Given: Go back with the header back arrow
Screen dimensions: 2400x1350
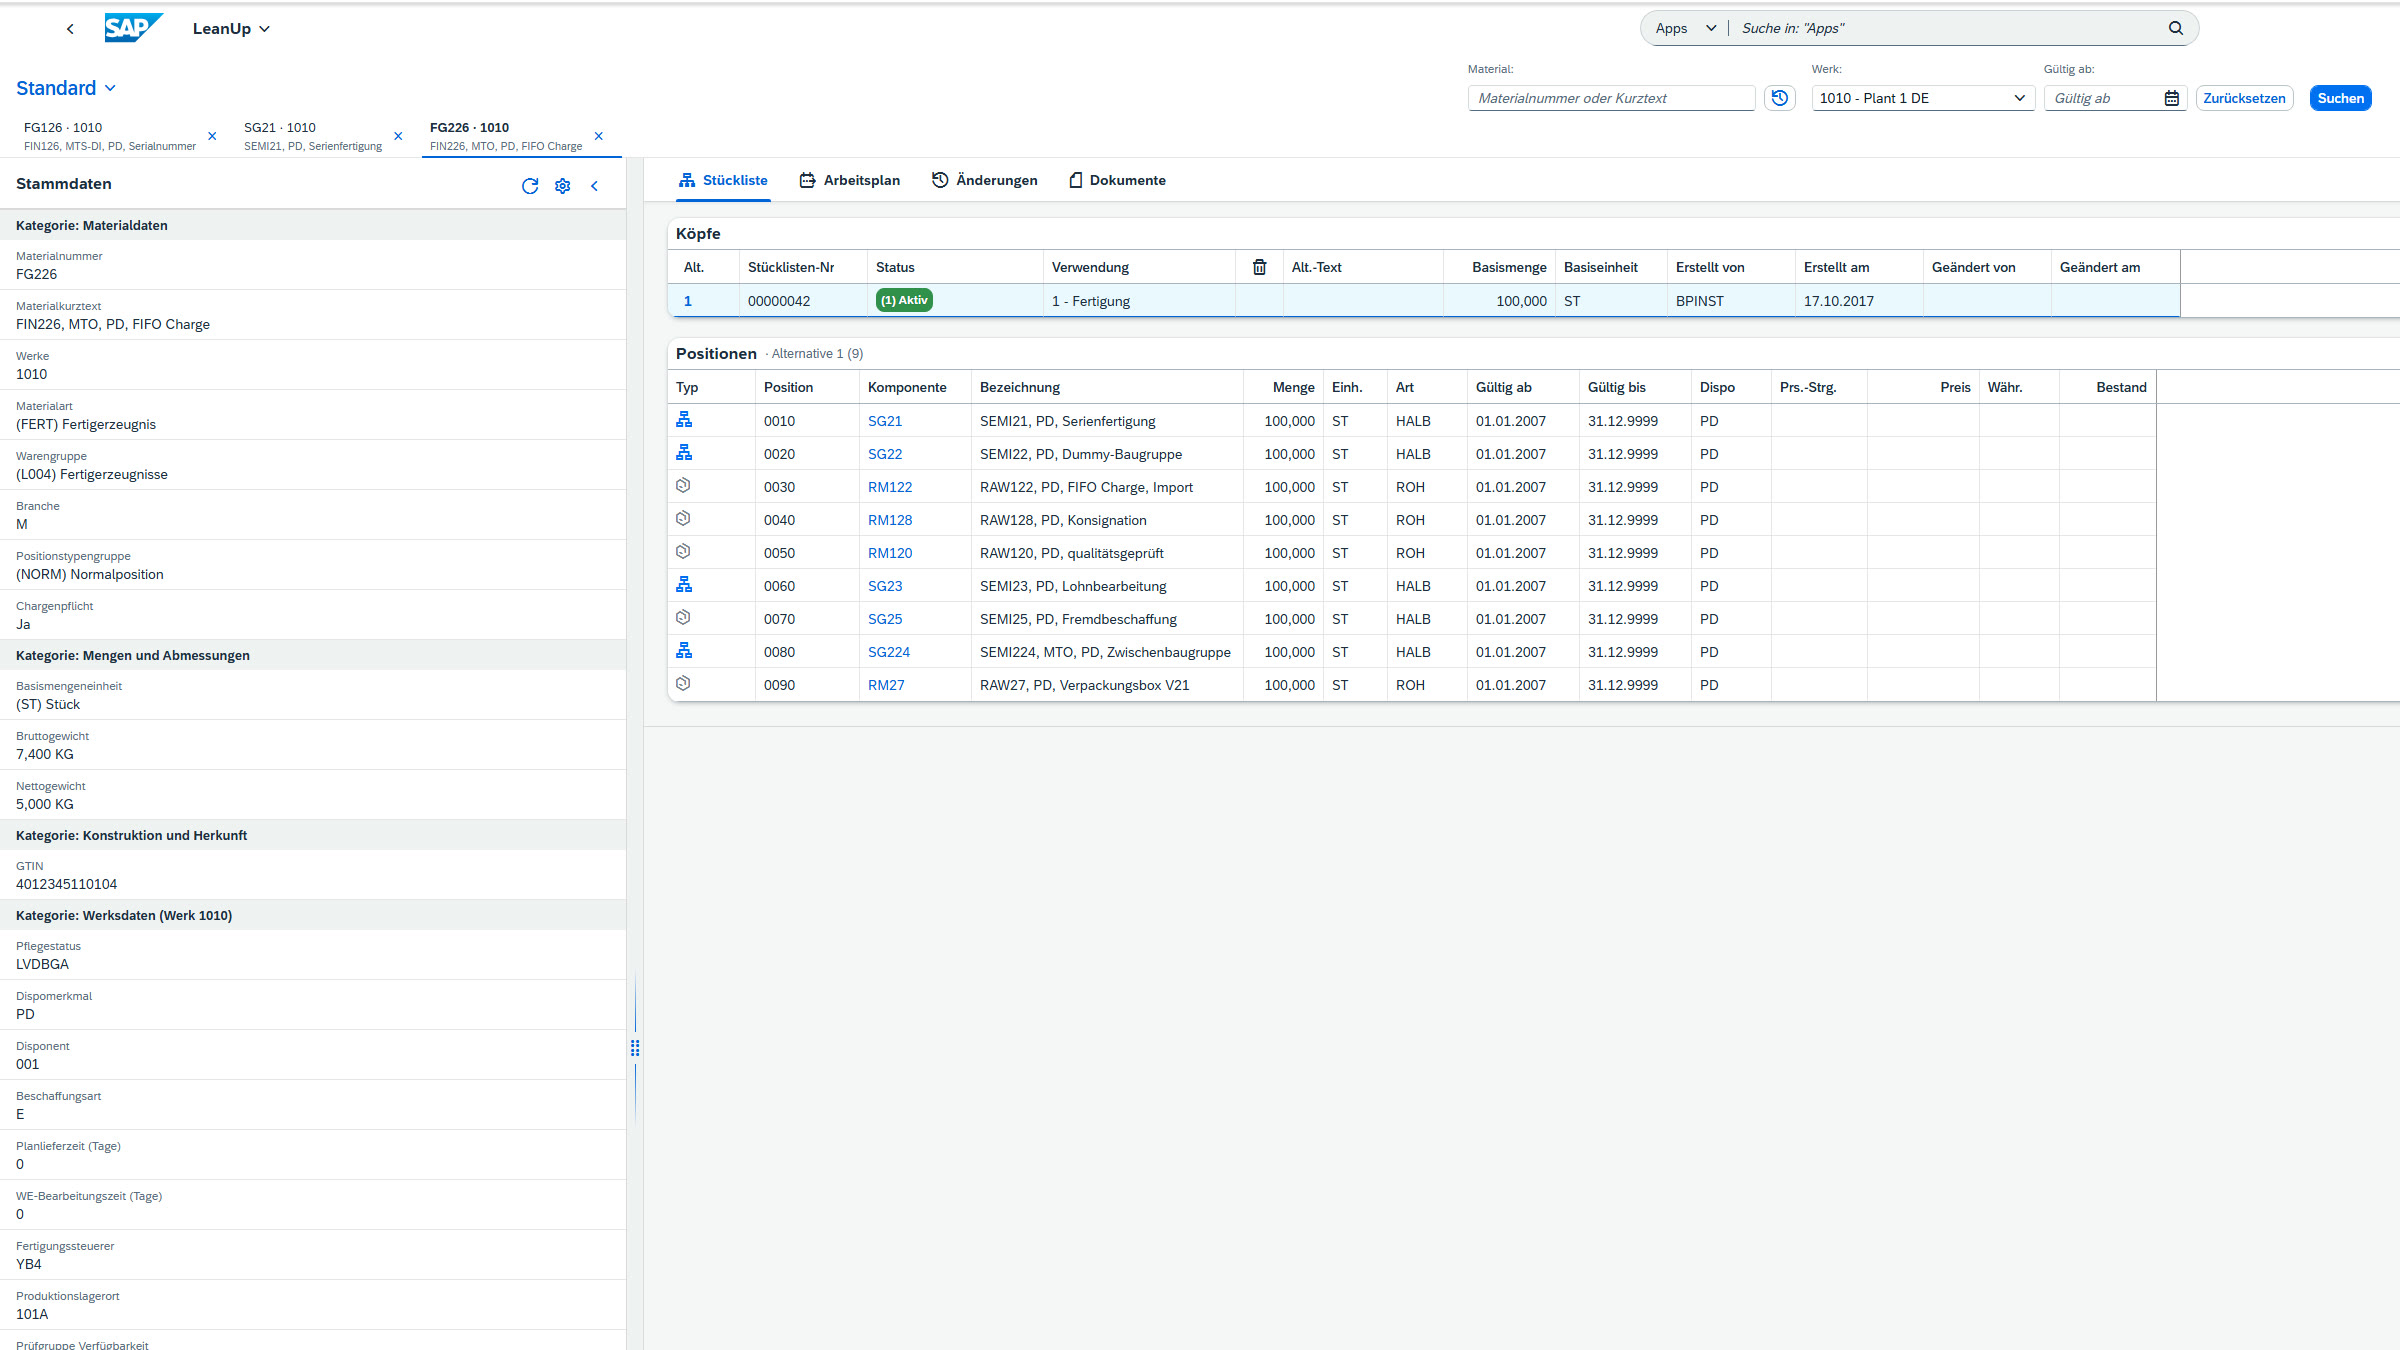Looking at the screenshot, I should tap(70, 29).
